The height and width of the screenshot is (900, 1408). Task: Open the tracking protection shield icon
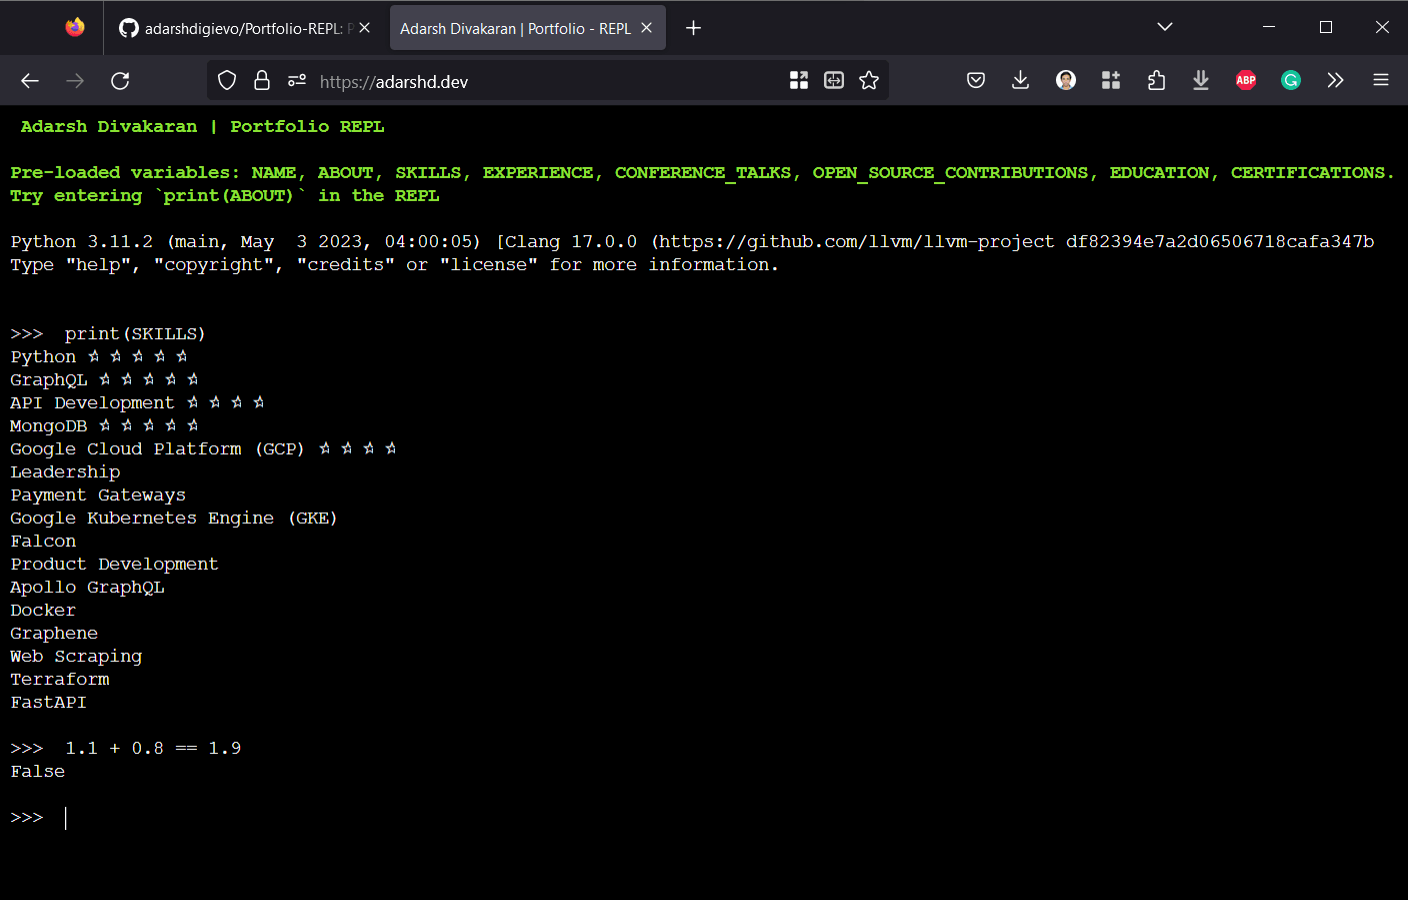[227, 81]
